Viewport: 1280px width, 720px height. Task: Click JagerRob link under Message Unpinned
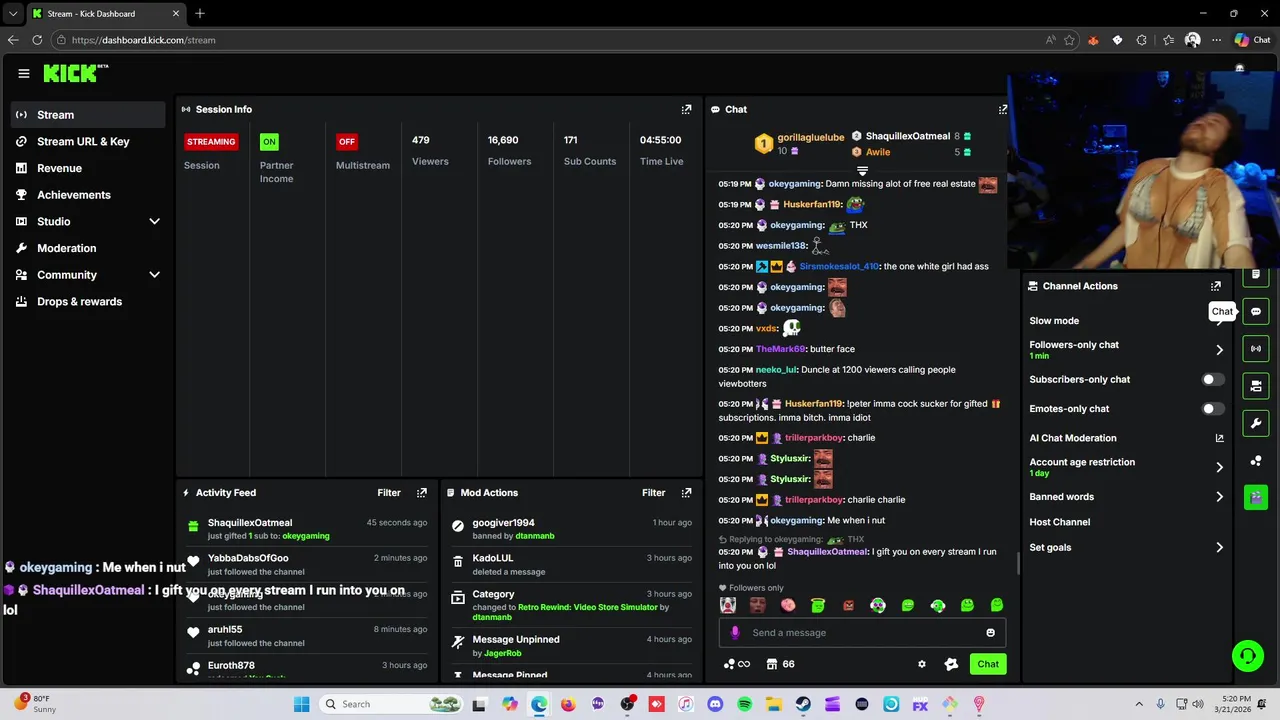[x=502, y=653]
